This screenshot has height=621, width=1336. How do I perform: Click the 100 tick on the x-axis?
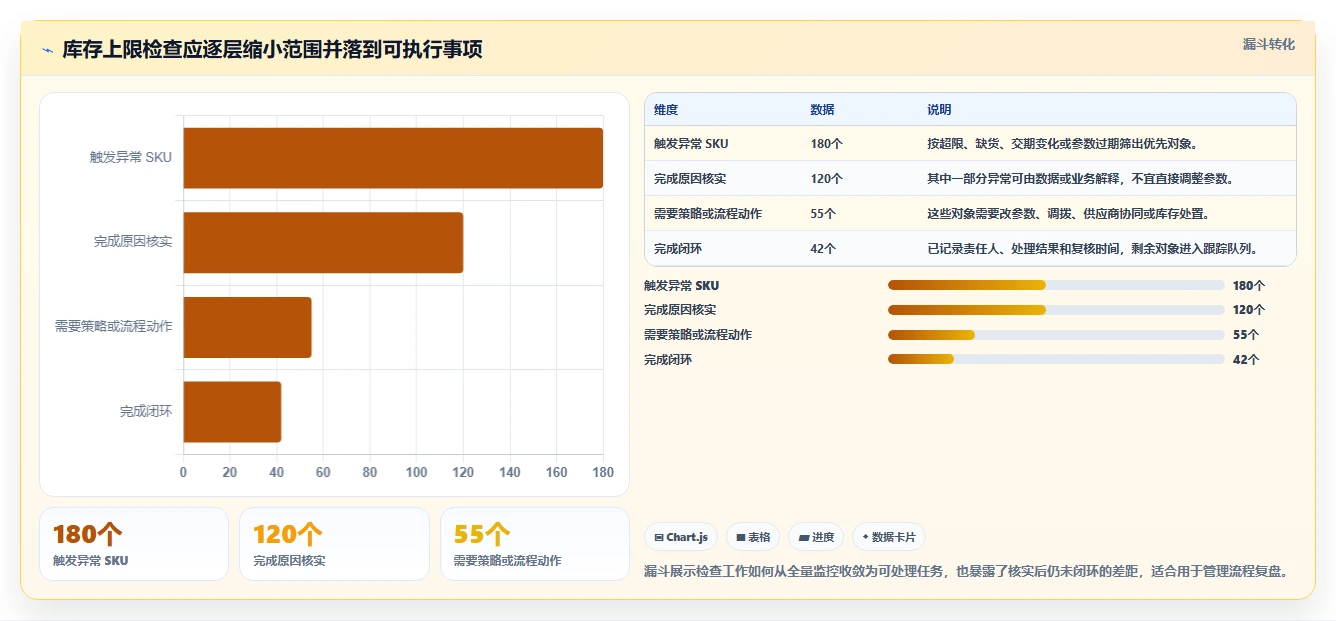pos(416,473)
